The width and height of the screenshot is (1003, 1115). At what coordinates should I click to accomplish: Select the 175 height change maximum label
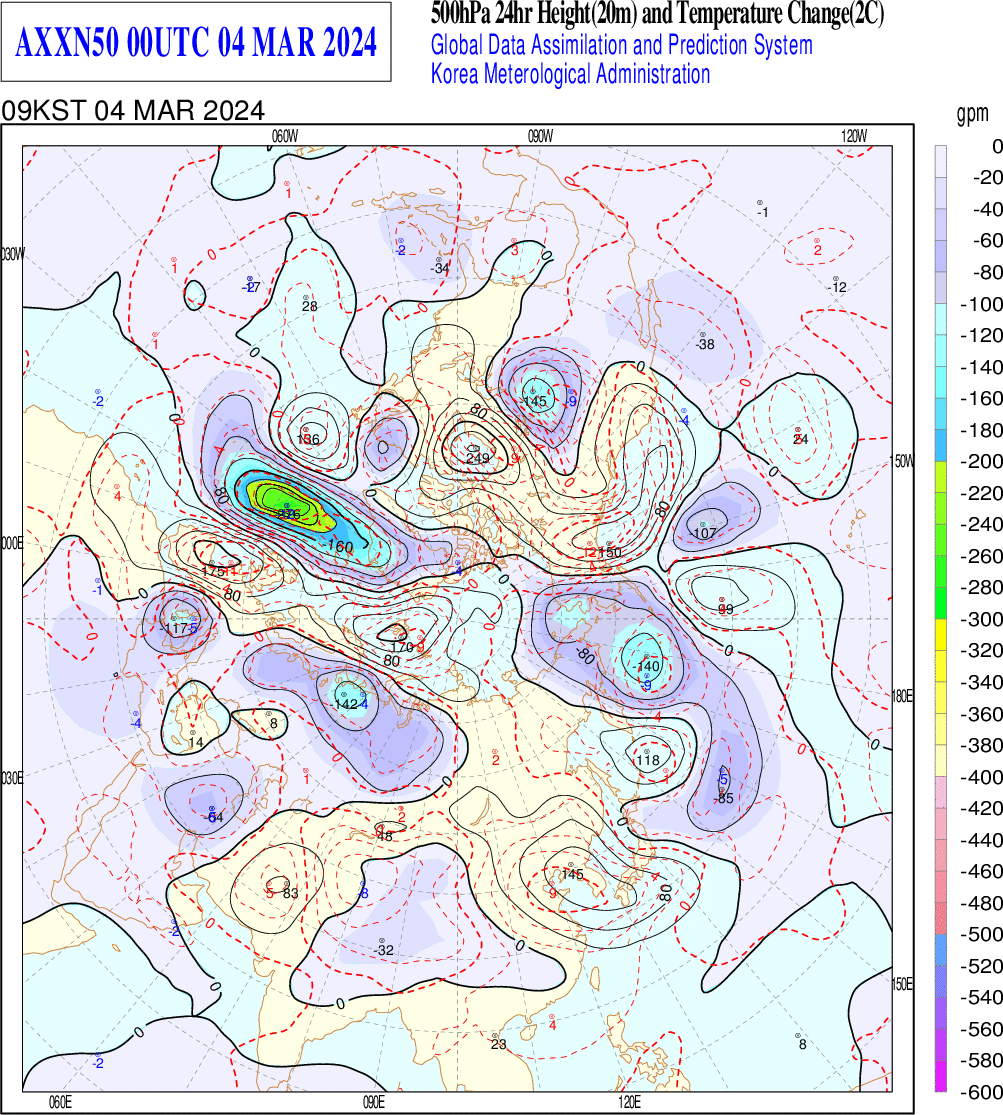(x=213, y=571)
